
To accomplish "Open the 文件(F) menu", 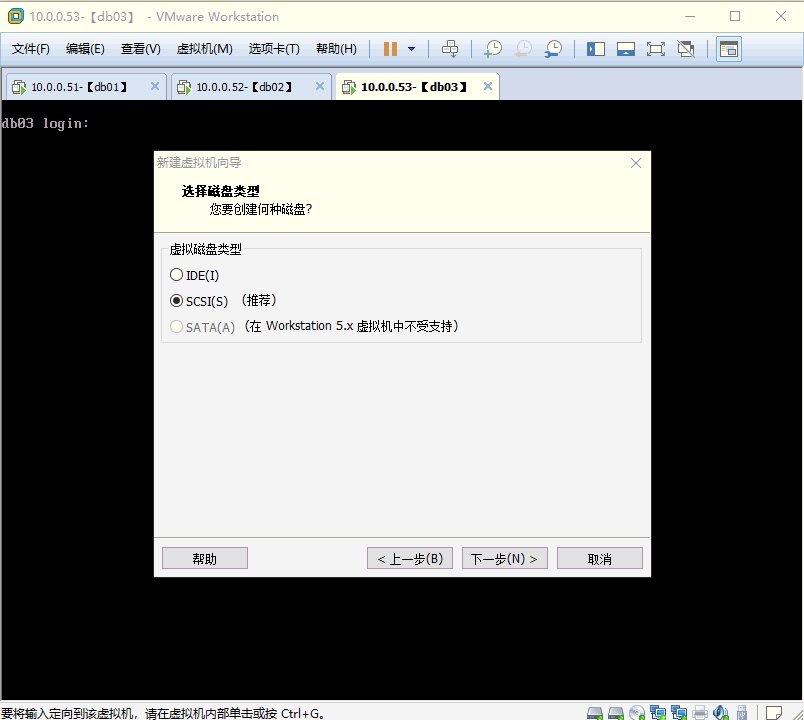I will pyautogui.click(x=31, y=49).
